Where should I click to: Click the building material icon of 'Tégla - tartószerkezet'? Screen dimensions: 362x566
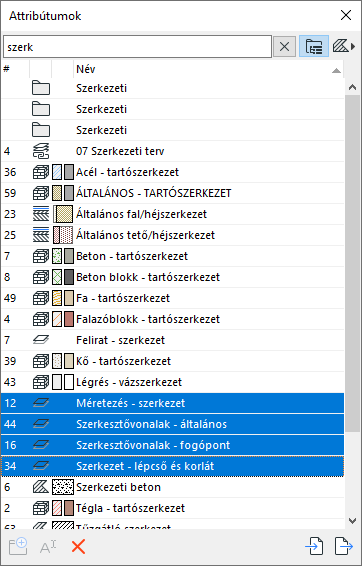coord(40,508)
